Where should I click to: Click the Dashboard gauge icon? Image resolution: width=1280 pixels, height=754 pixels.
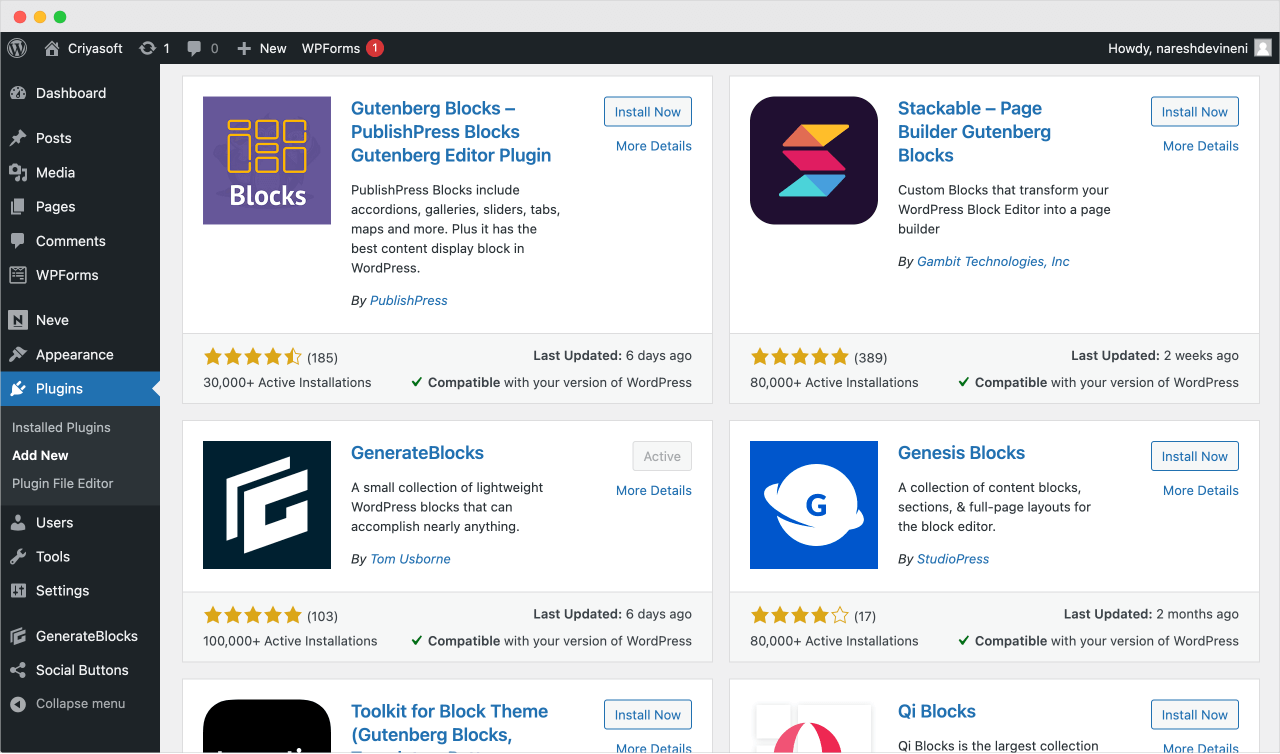18,93
